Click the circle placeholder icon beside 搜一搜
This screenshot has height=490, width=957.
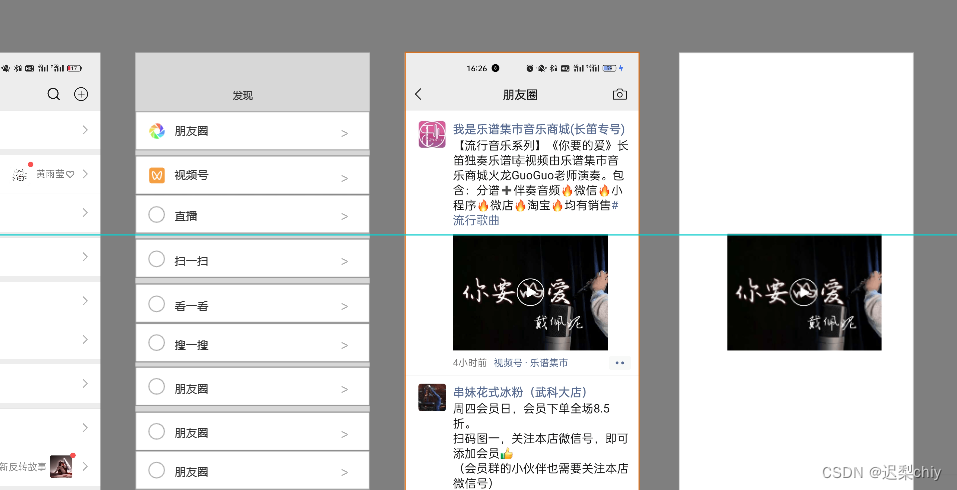157,343
